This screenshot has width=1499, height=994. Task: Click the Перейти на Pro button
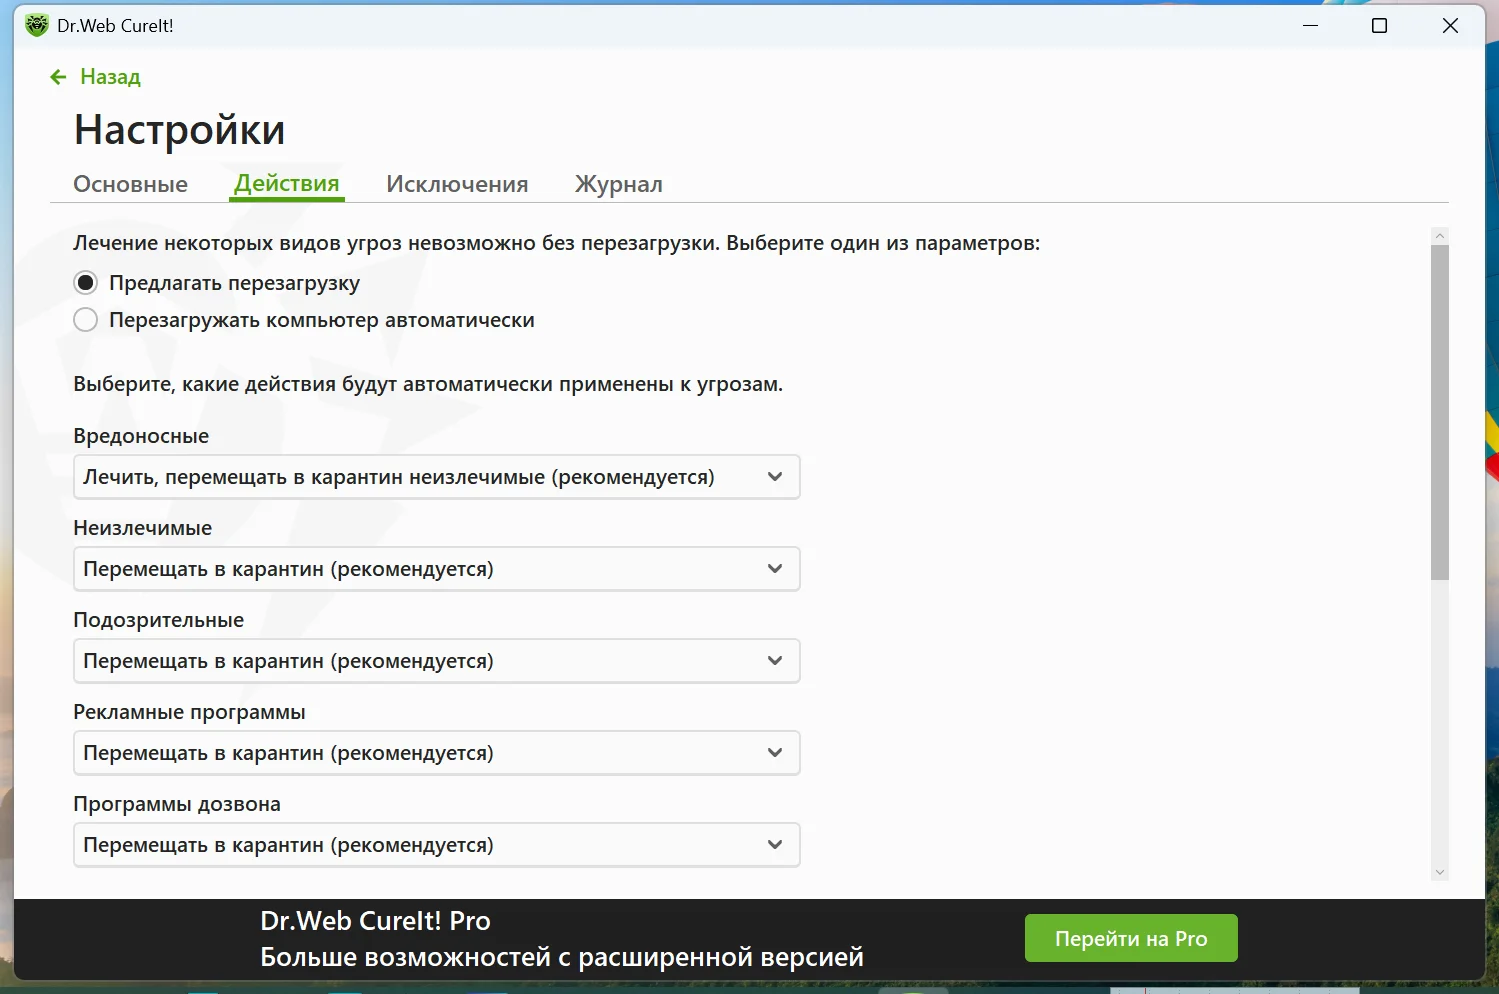click(x=1131, y=938)
